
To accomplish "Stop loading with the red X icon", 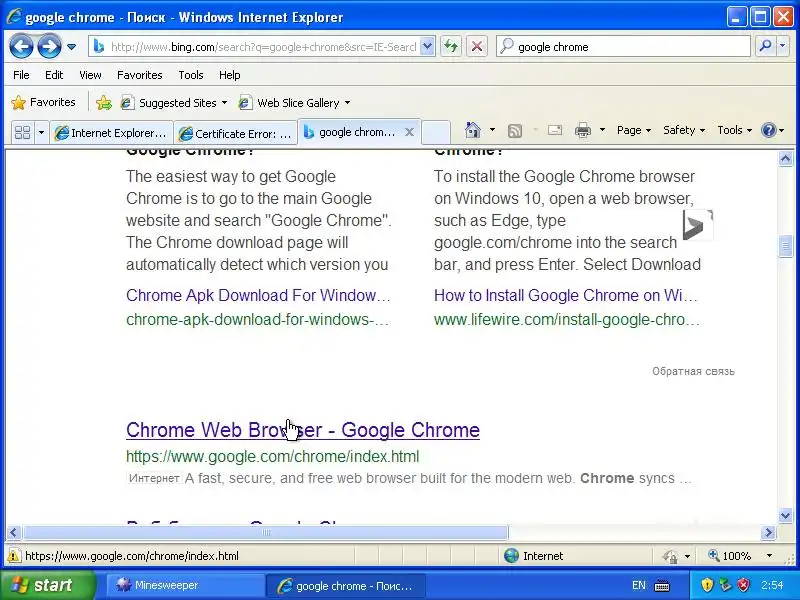I will pyautogui.click(x=477, y=47).
